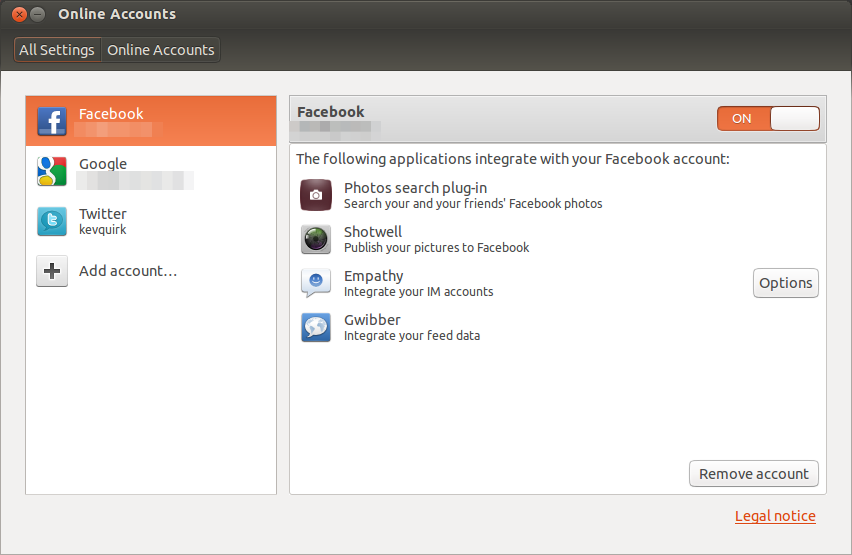Image resolution: width=852 pixels, height=555 pixels.
Task: Click the Gwibber globe icon
Action: (x=316, y=327)
